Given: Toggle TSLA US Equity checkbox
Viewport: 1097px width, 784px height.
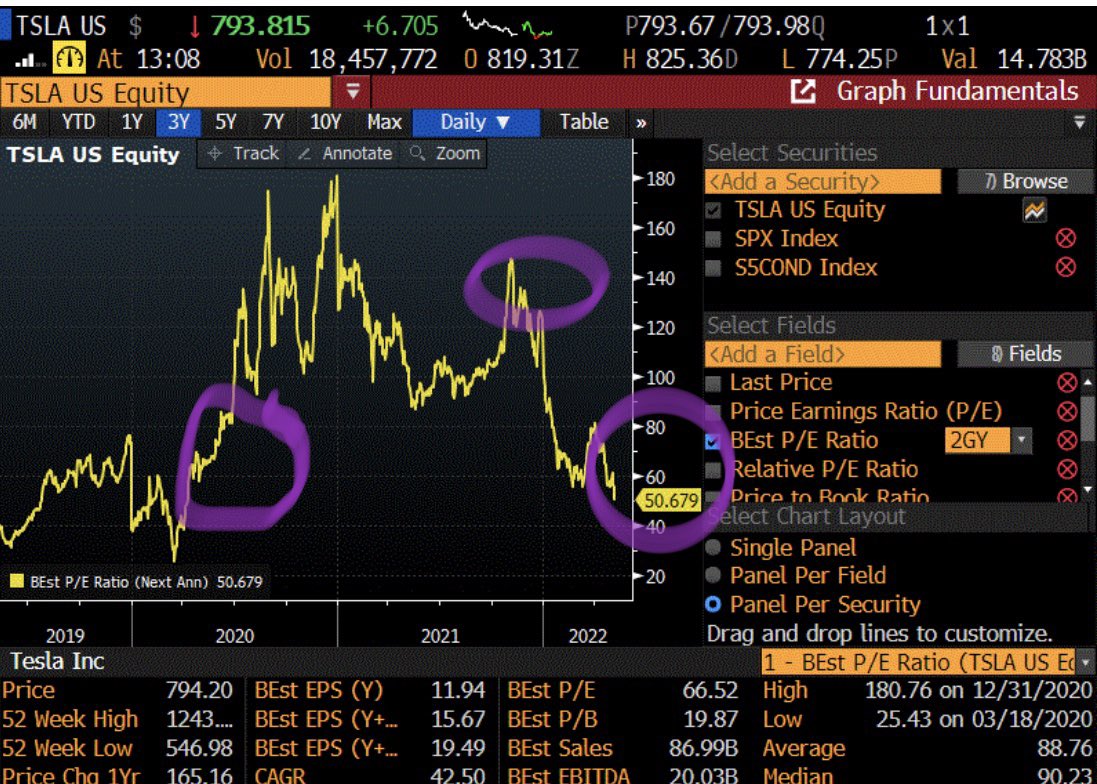Looking at the screenshot, I should pos(714,211).
